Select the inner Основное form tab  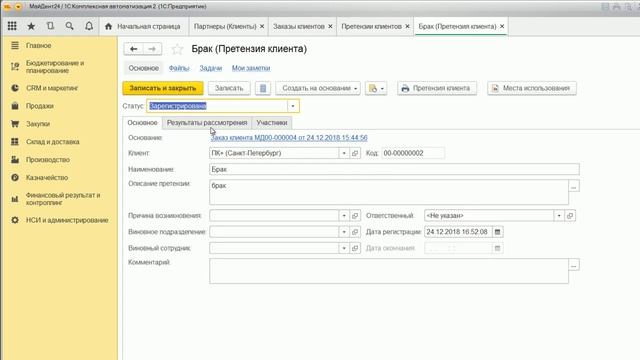142,122
